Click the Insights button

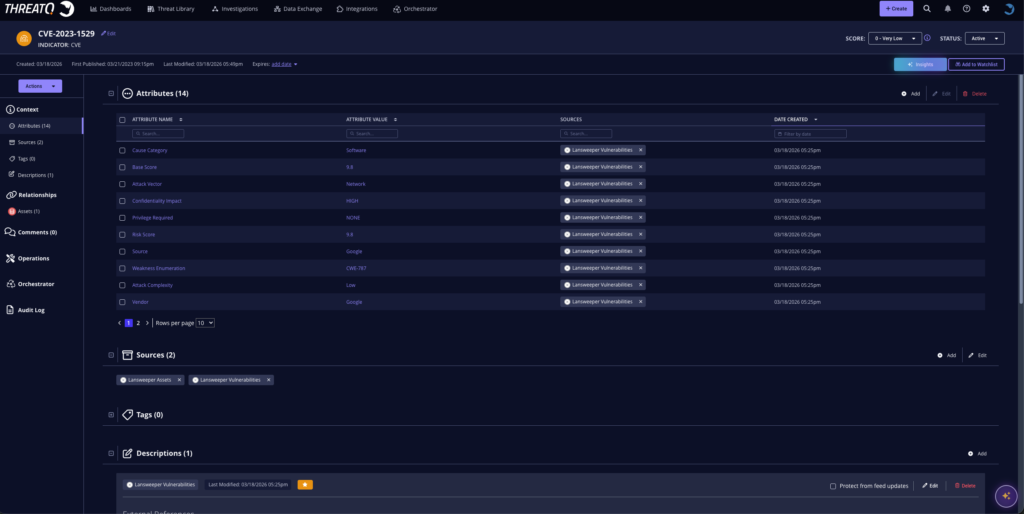(x=920, y=65)
